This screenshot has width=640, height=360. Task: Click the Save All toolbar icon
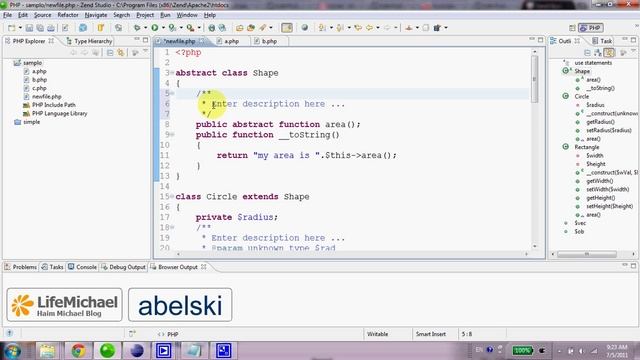tap(40, 28)
